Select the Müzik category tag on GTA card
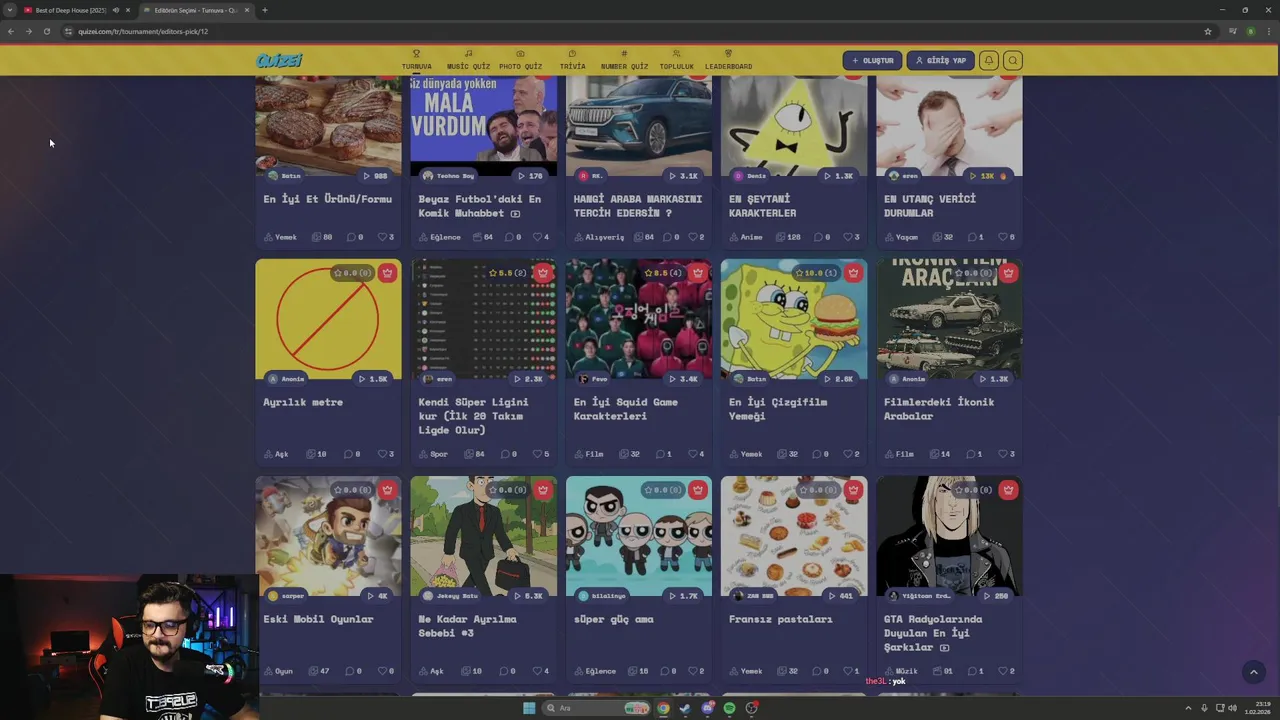1280x720 pixels. point(901,671)
